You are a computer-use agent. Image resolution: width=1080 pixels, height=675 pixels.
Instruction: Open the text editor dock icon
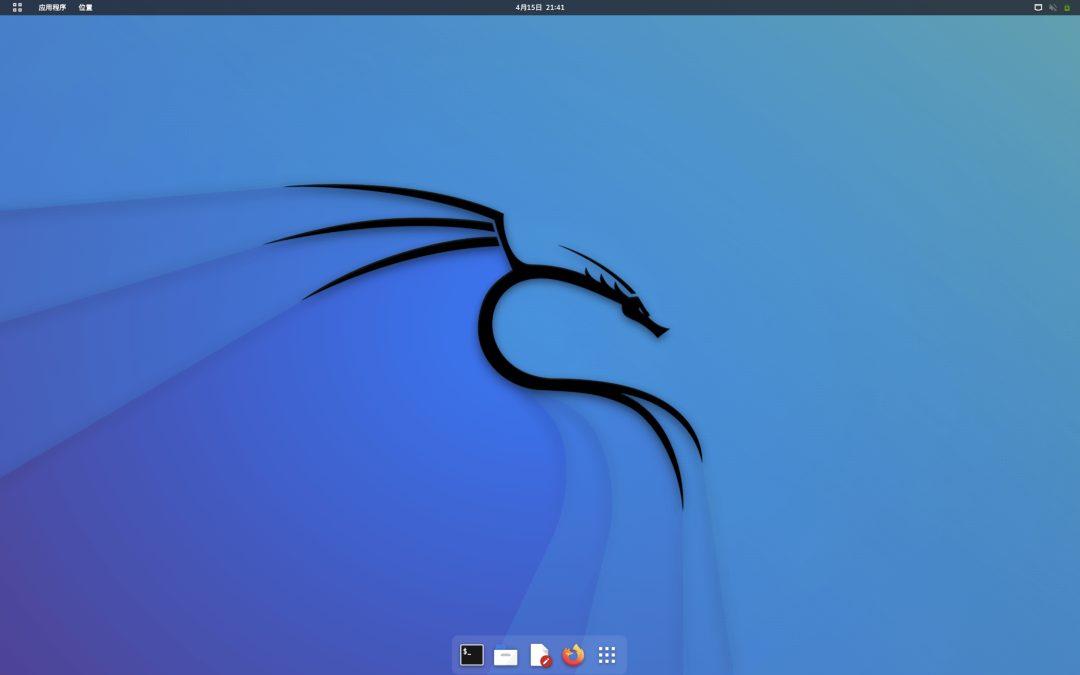[540, 655]
